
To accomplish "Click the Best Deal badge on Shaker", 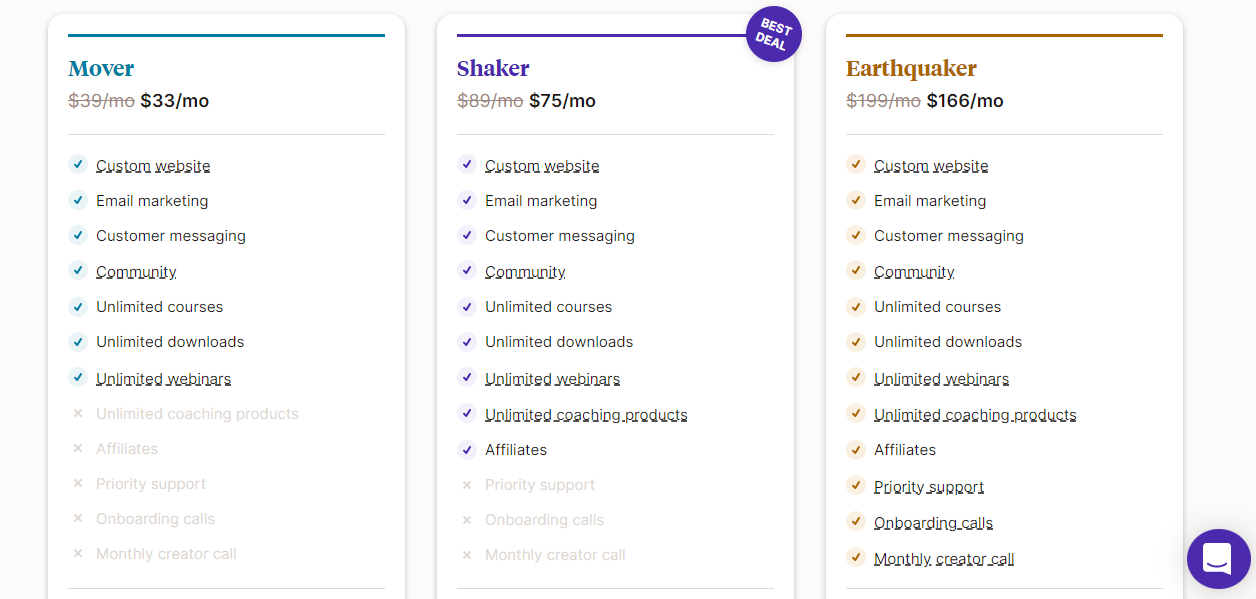I will coord(773,34).
